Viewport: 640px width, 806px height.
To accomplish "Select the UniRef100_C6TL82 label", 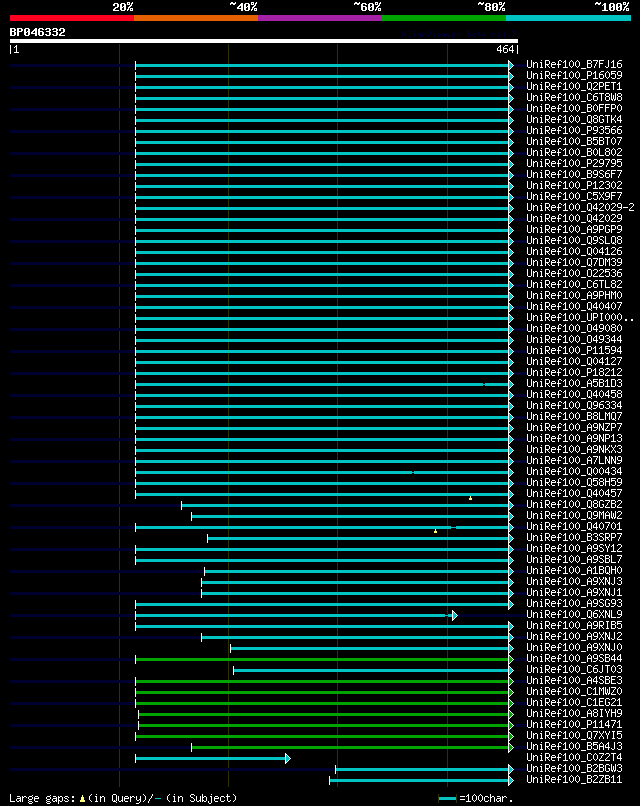I will click(574, 284).
